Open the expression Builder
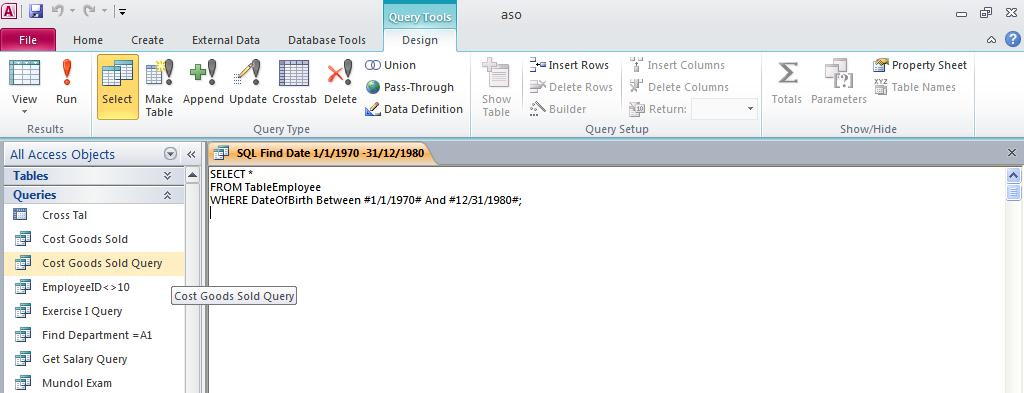This screenshot has width=1024, height=393. tap(558, 109)
